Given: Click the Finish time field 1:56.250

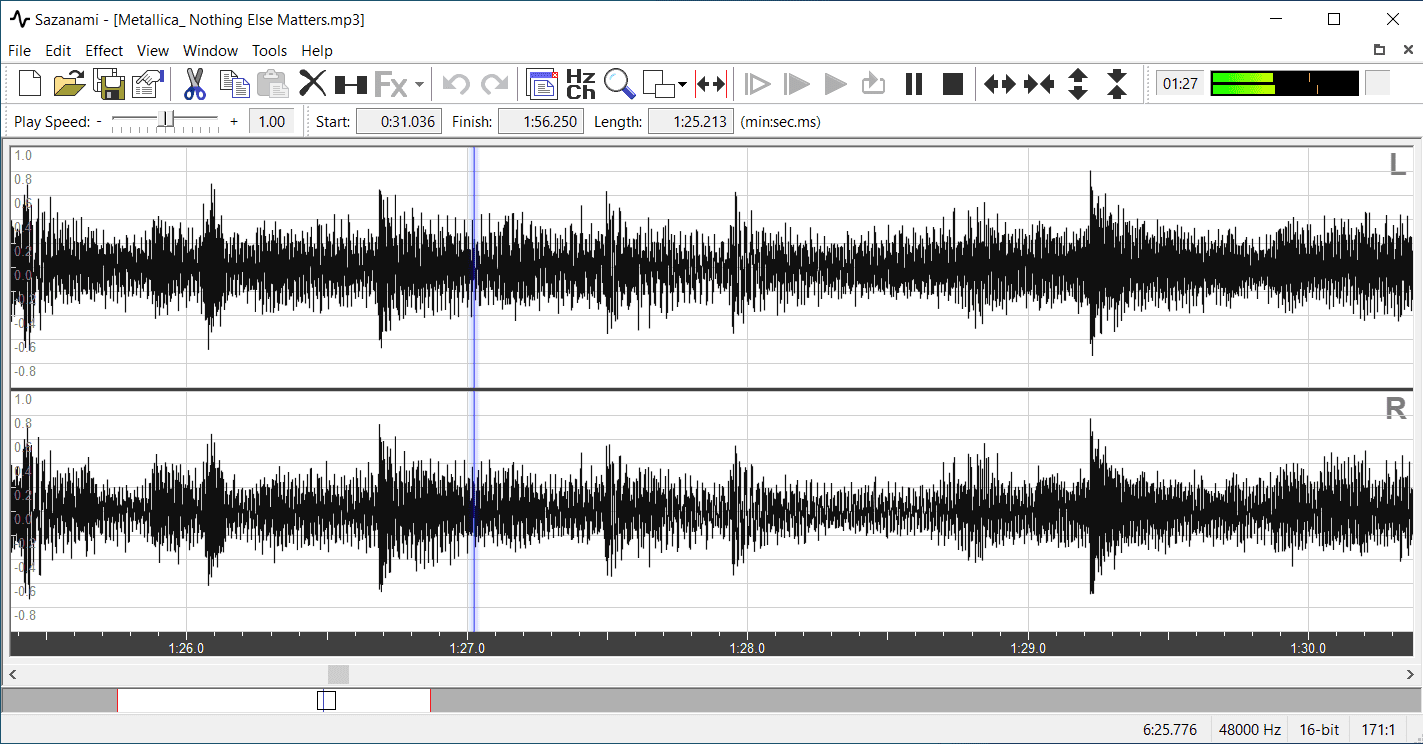Looking at the screenshot, I should click(x=541, y=122).
